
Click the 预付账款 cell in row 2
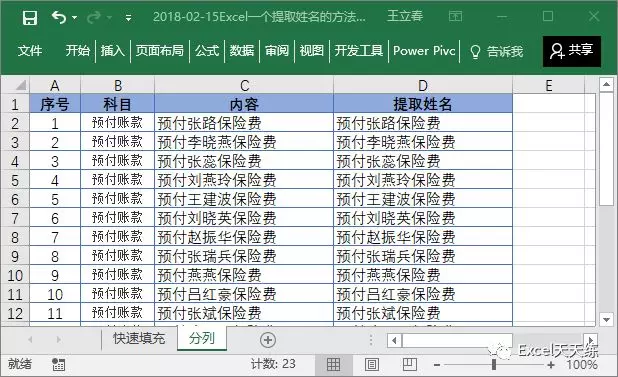117,123
